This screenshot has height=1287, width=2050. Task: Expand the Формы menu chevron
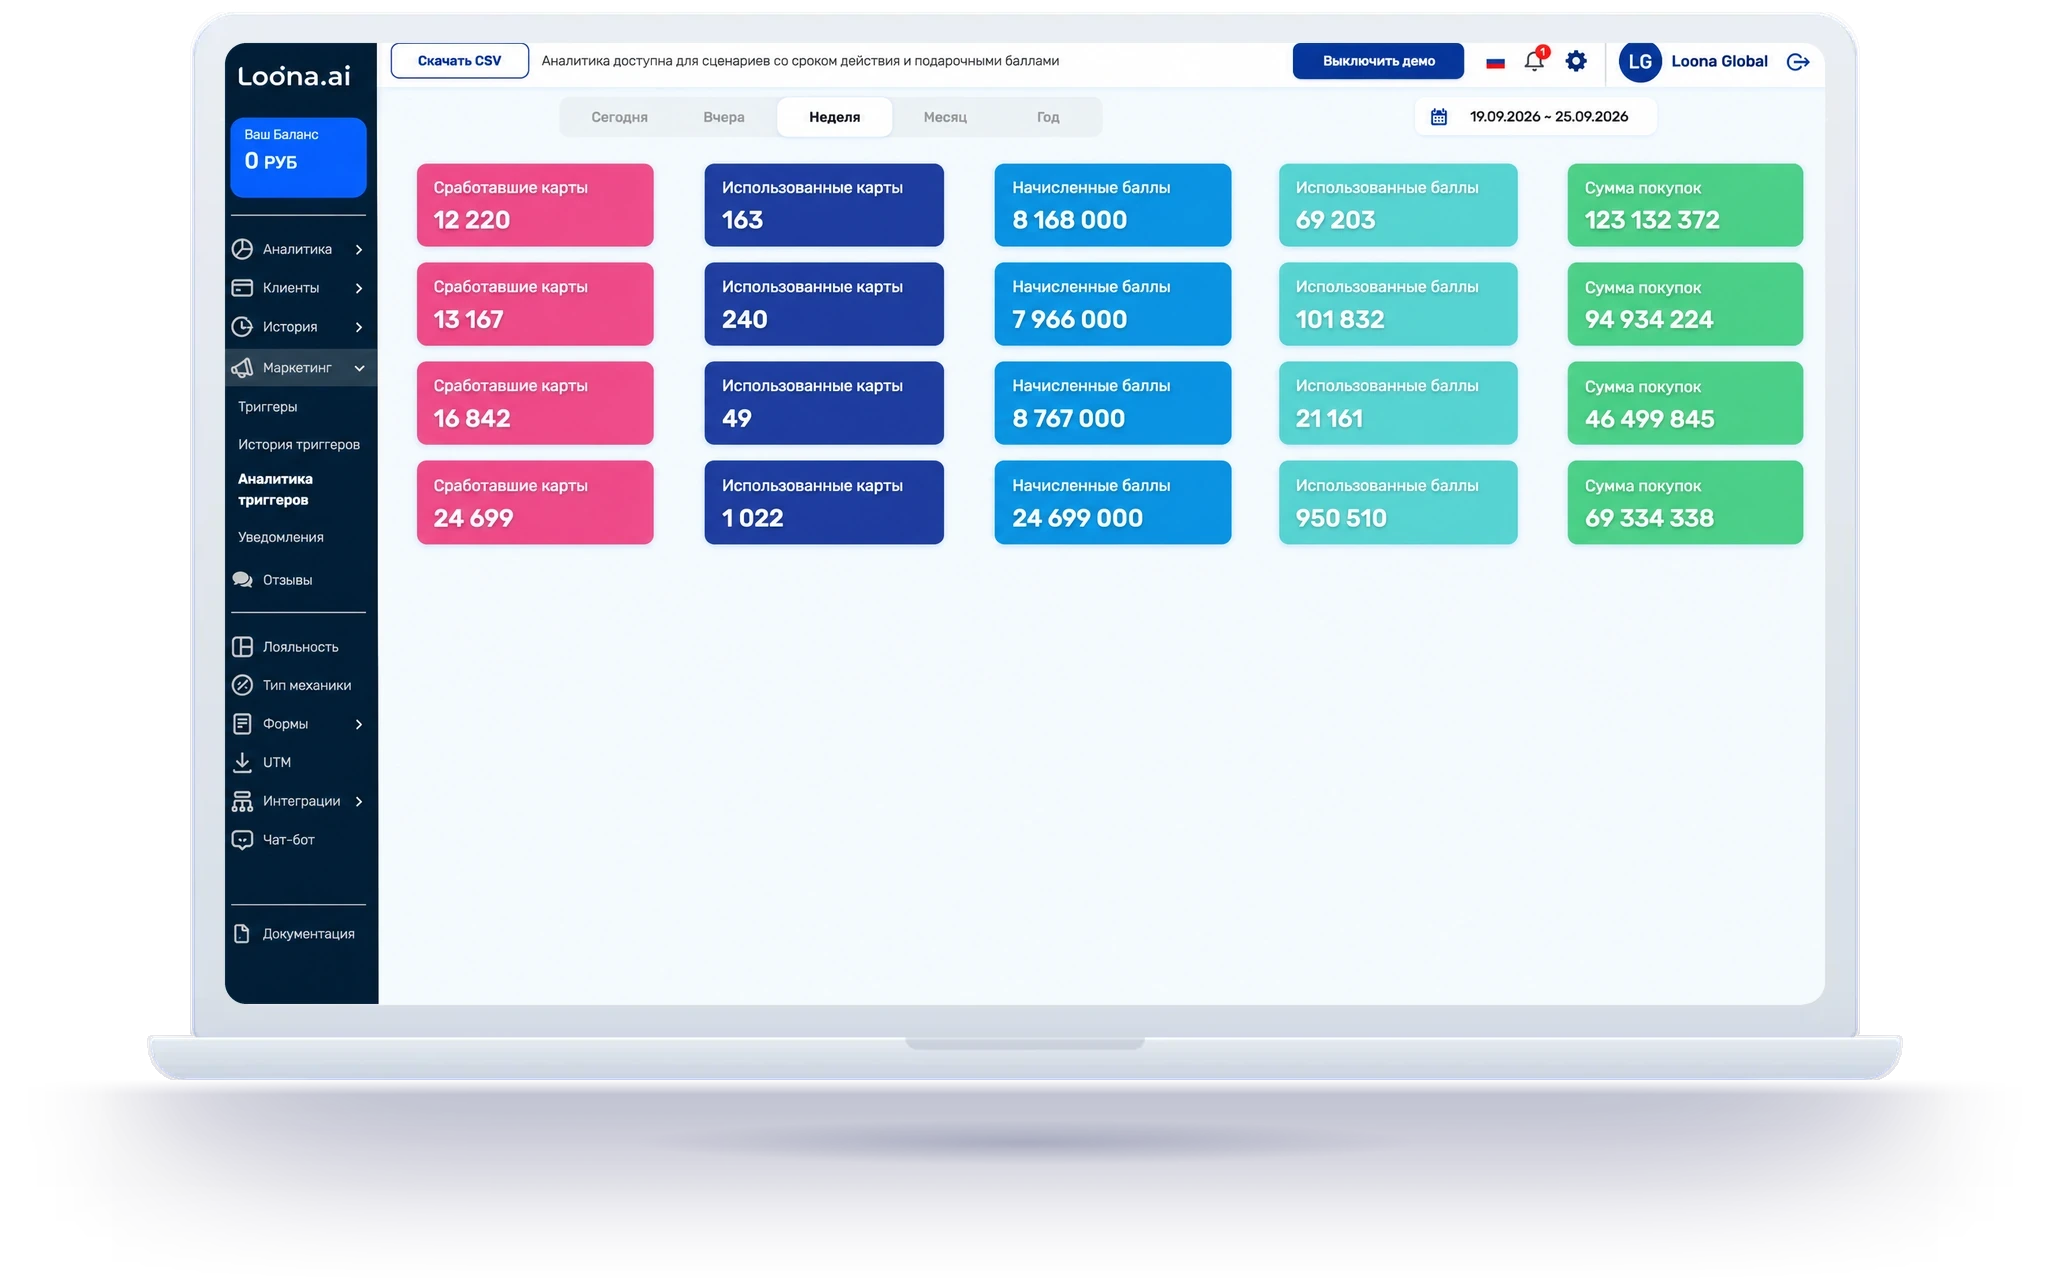point(359,724)
